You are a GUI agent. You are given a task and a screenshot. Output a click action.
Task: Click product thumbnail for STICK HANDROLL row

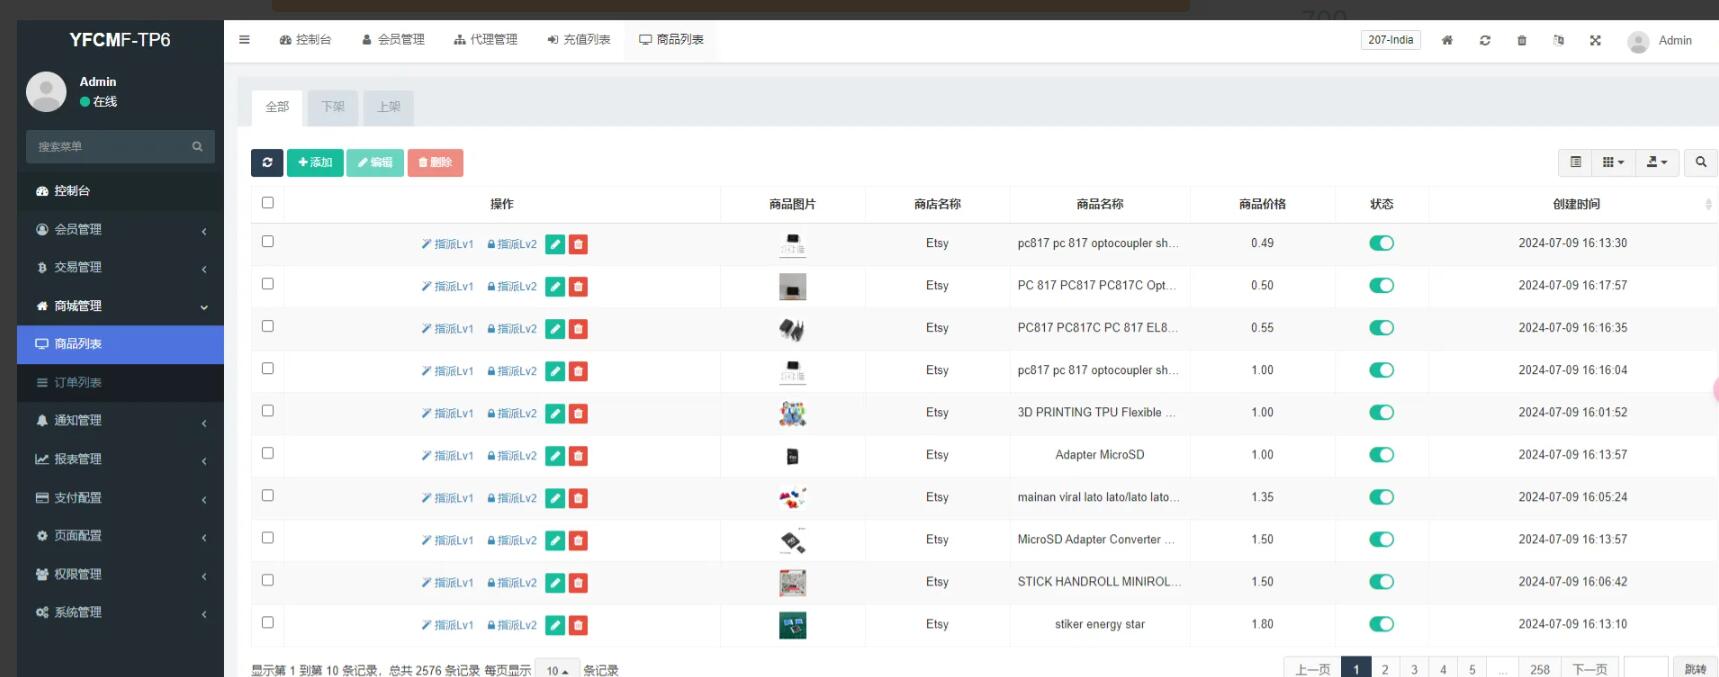click(x=792, y=582)
